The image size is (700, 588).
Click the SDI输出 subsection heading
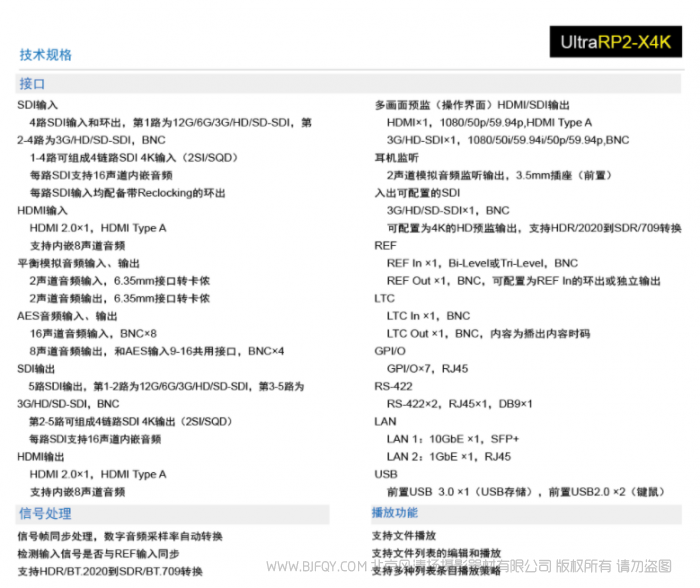click(x=38, y=369)
